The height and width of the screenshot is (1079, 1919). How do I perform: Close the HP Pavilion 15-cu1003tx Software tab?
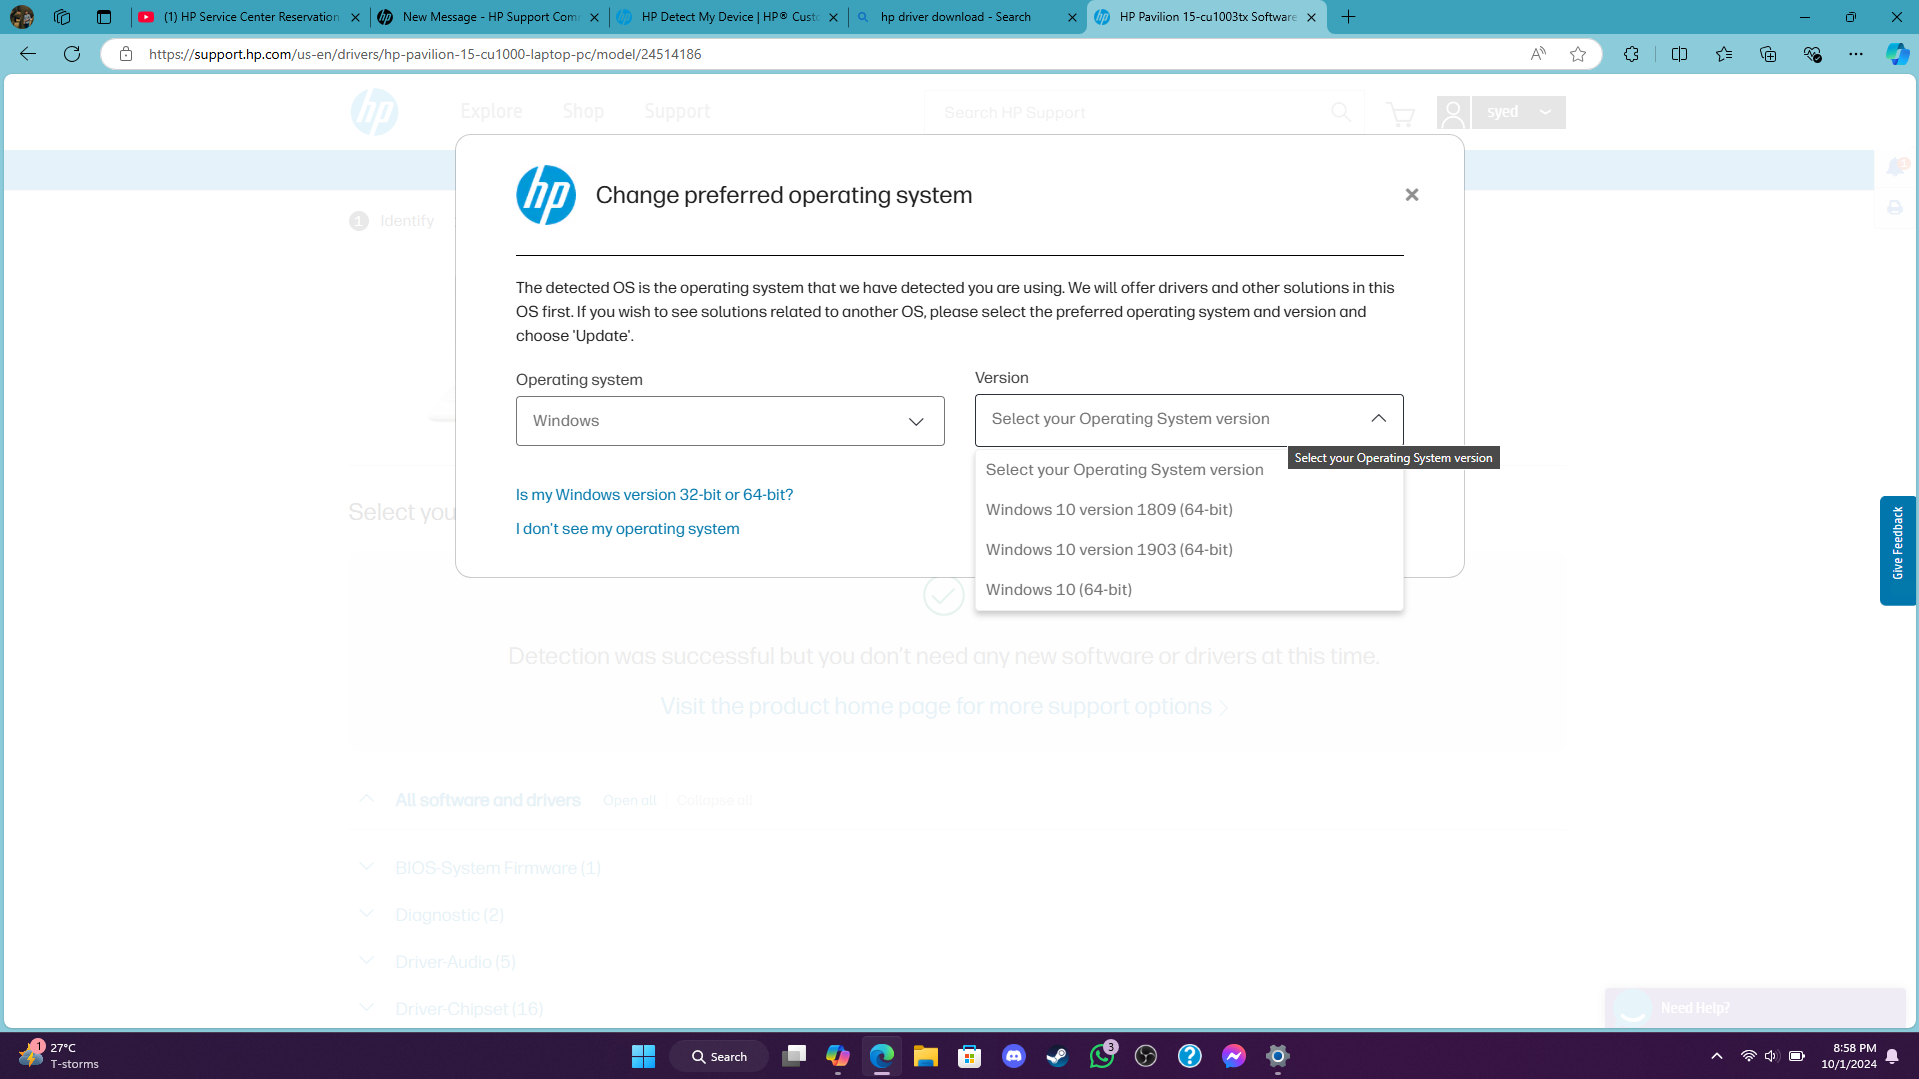[x=1311, y=17]
